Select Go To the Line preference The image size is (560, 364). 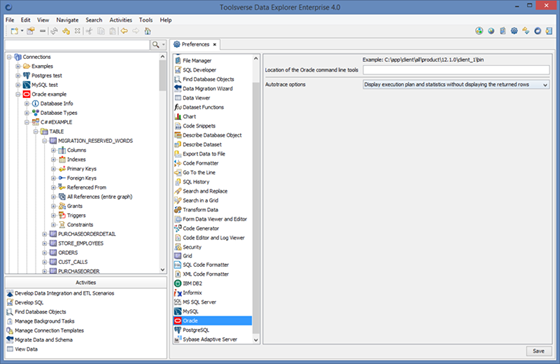199,172
